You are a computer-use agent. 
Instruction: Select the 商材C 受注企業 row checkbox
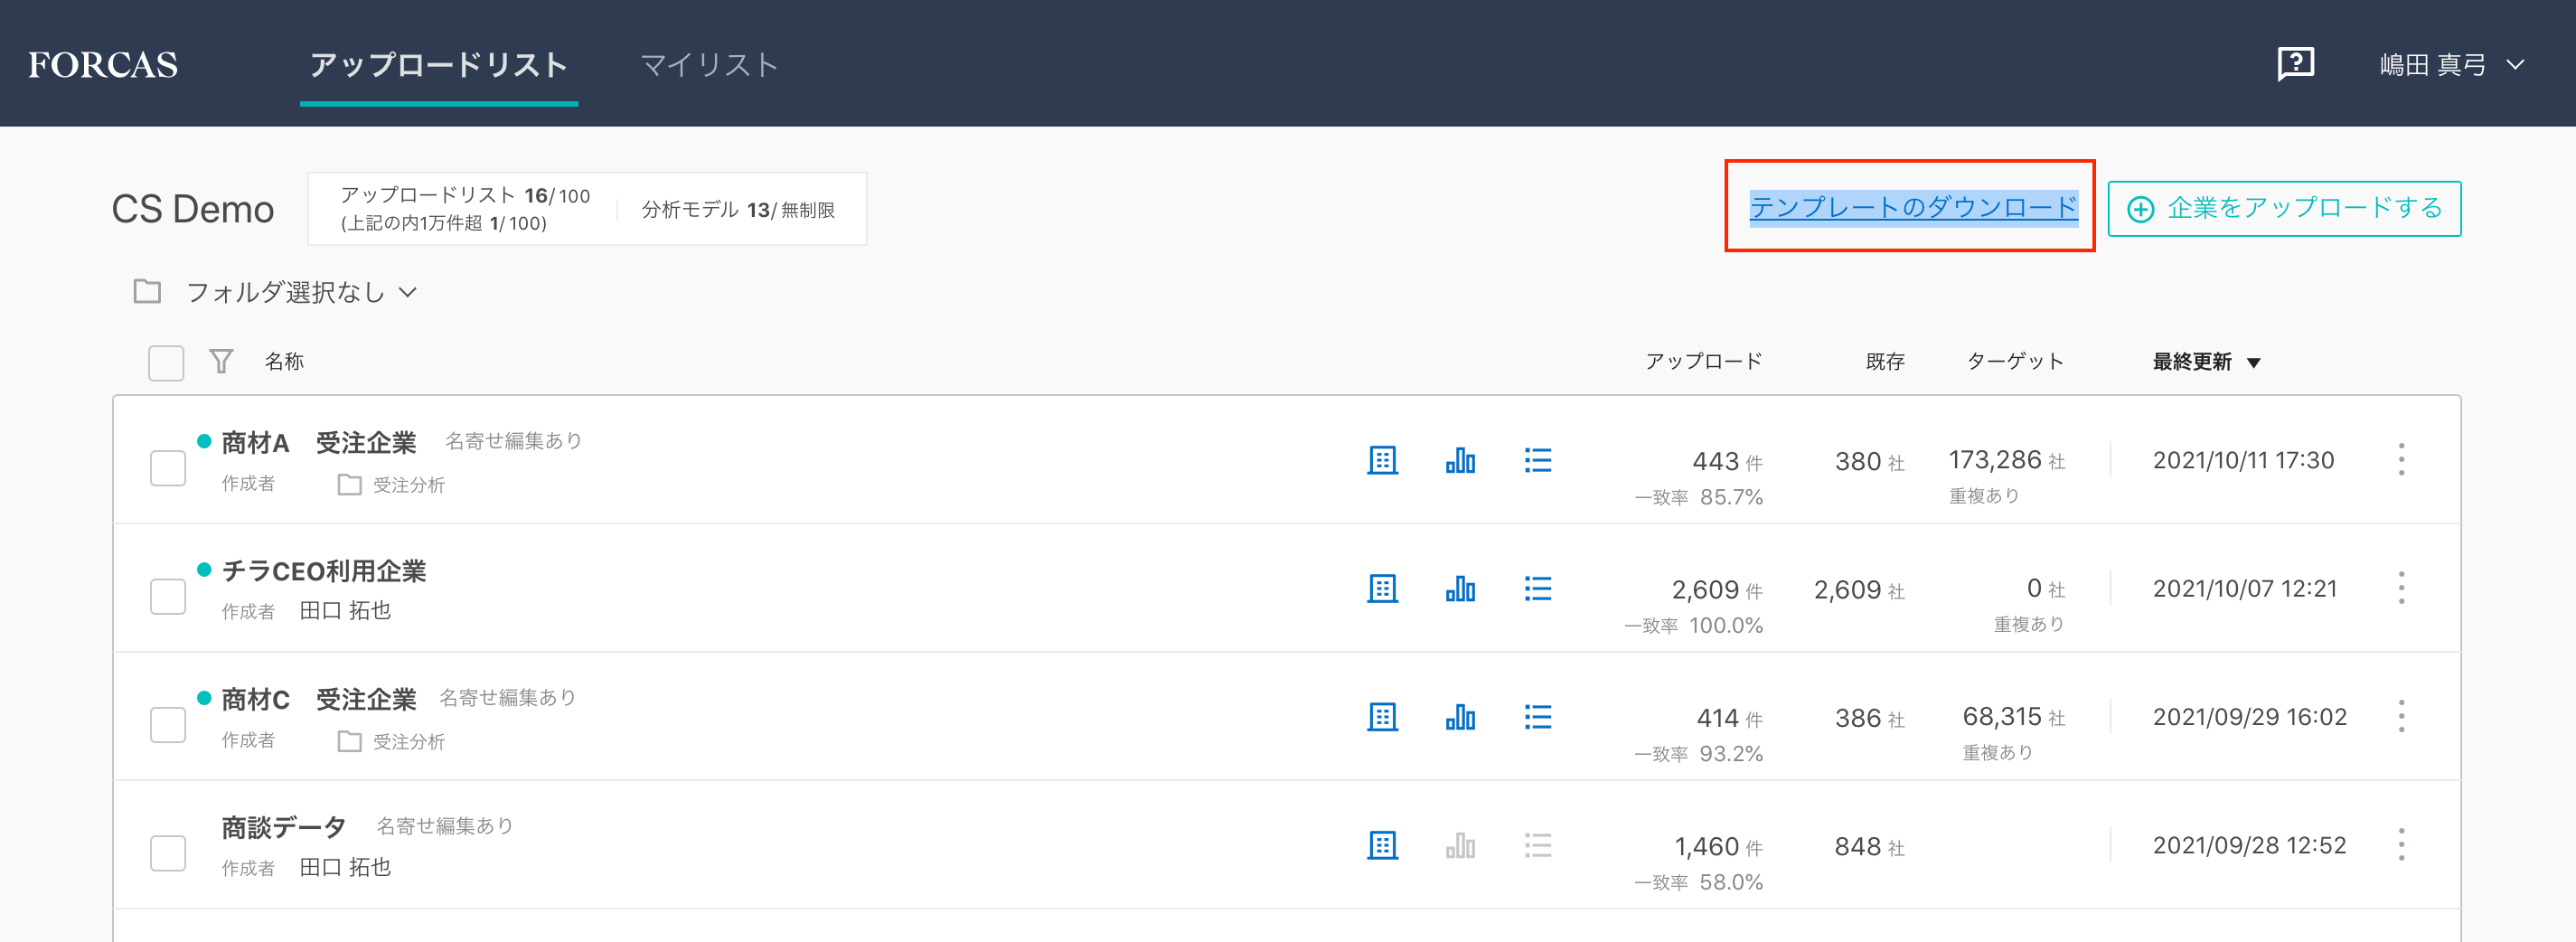168,725
